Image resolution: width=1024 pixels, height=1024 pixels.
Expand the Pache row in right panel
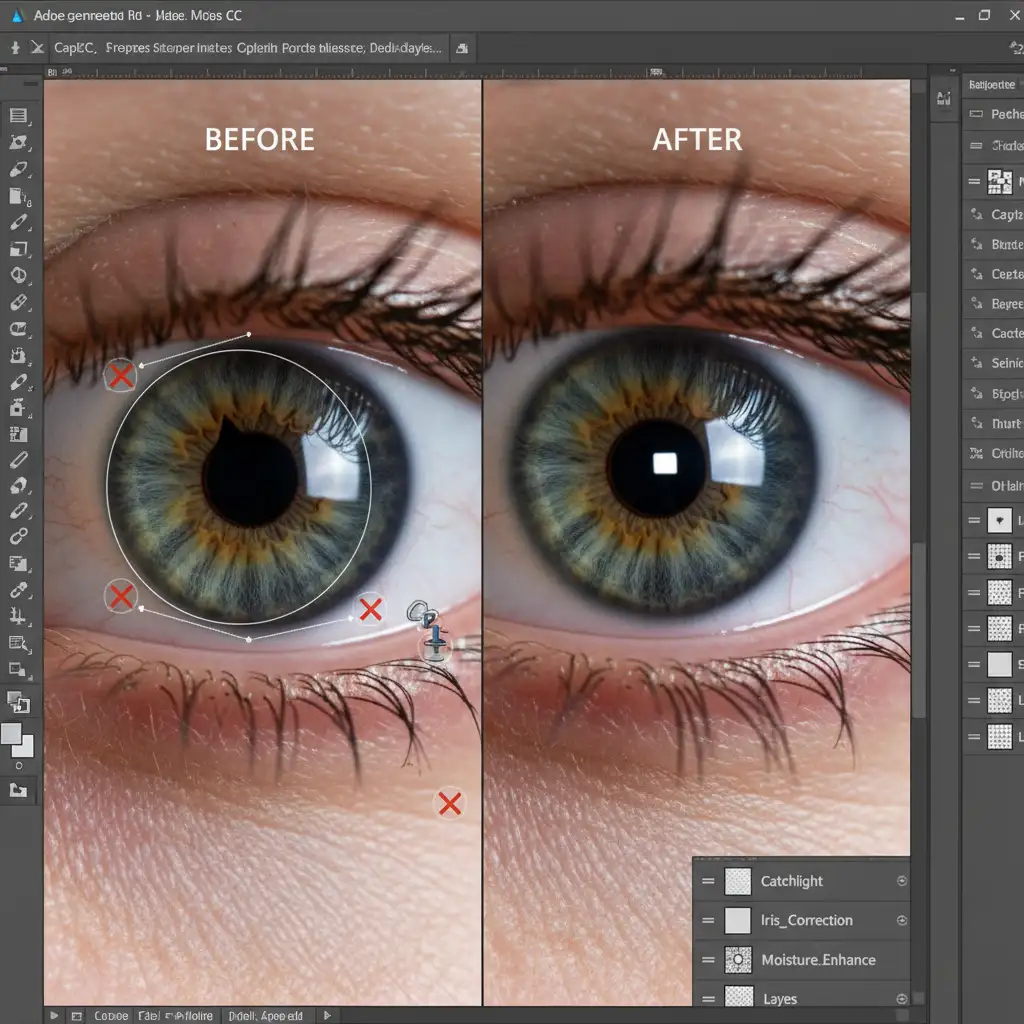976,115
